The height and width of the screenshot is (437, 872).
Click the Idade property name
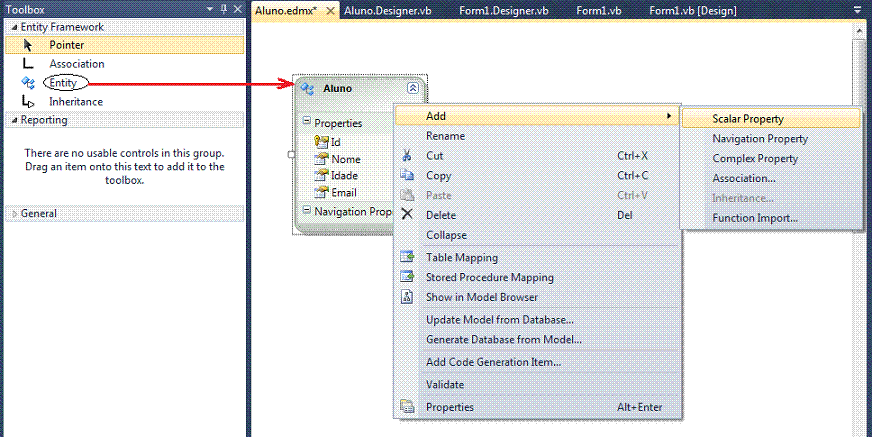tap(345, 176)
